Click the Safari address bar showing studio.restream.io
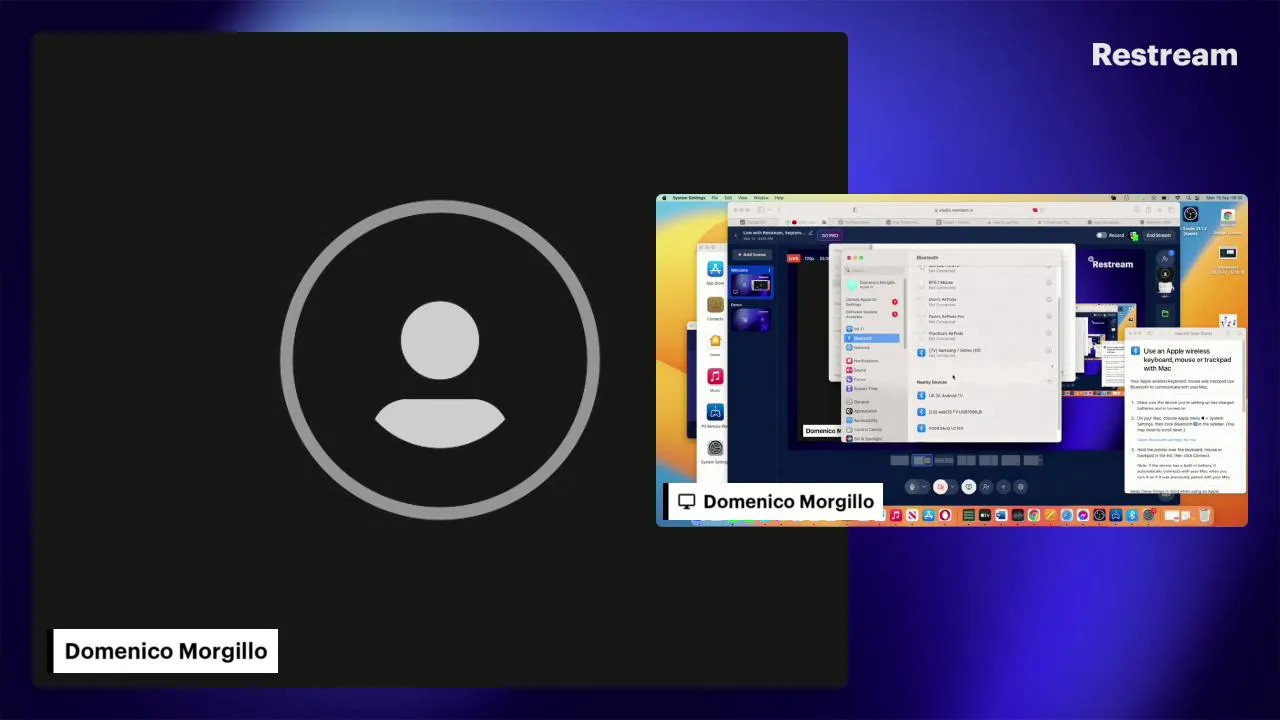1280x720 pixels. [953, 210]
